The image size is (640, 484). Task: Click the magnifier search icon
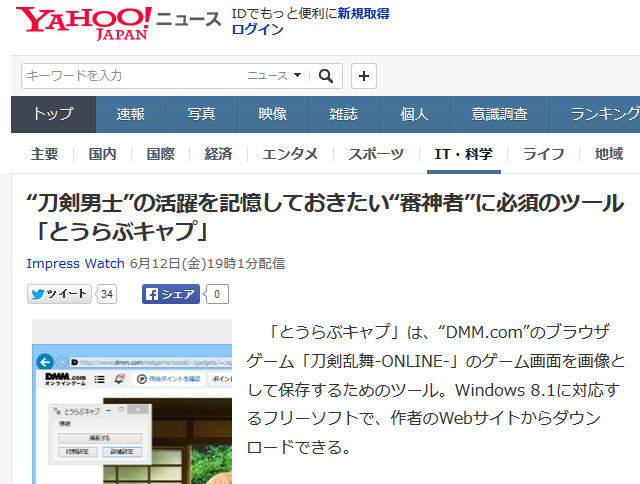326,76
